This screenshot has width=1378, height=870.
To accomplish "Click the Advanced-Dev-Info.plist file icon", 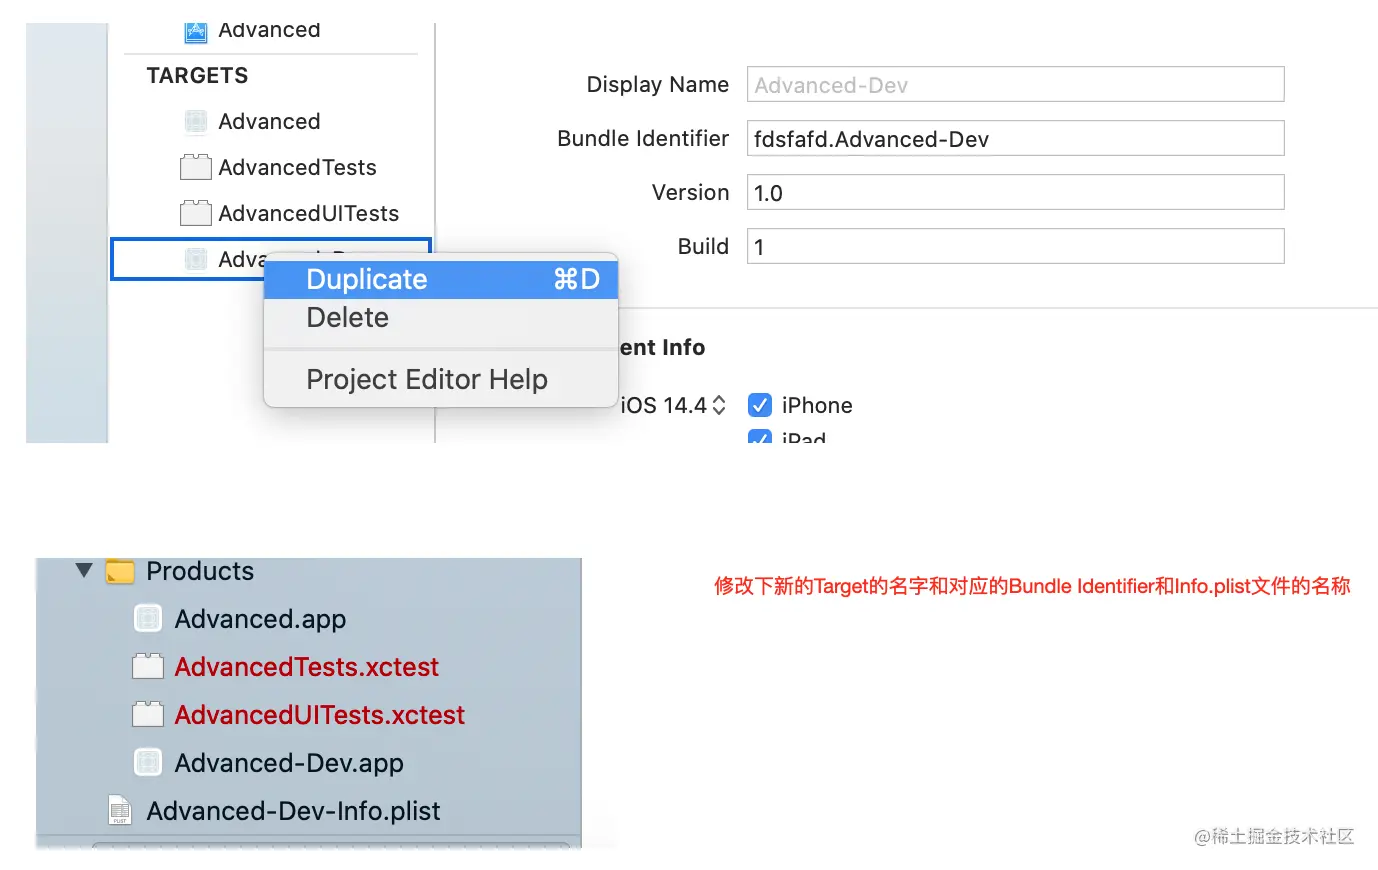I will click(120, 811).
